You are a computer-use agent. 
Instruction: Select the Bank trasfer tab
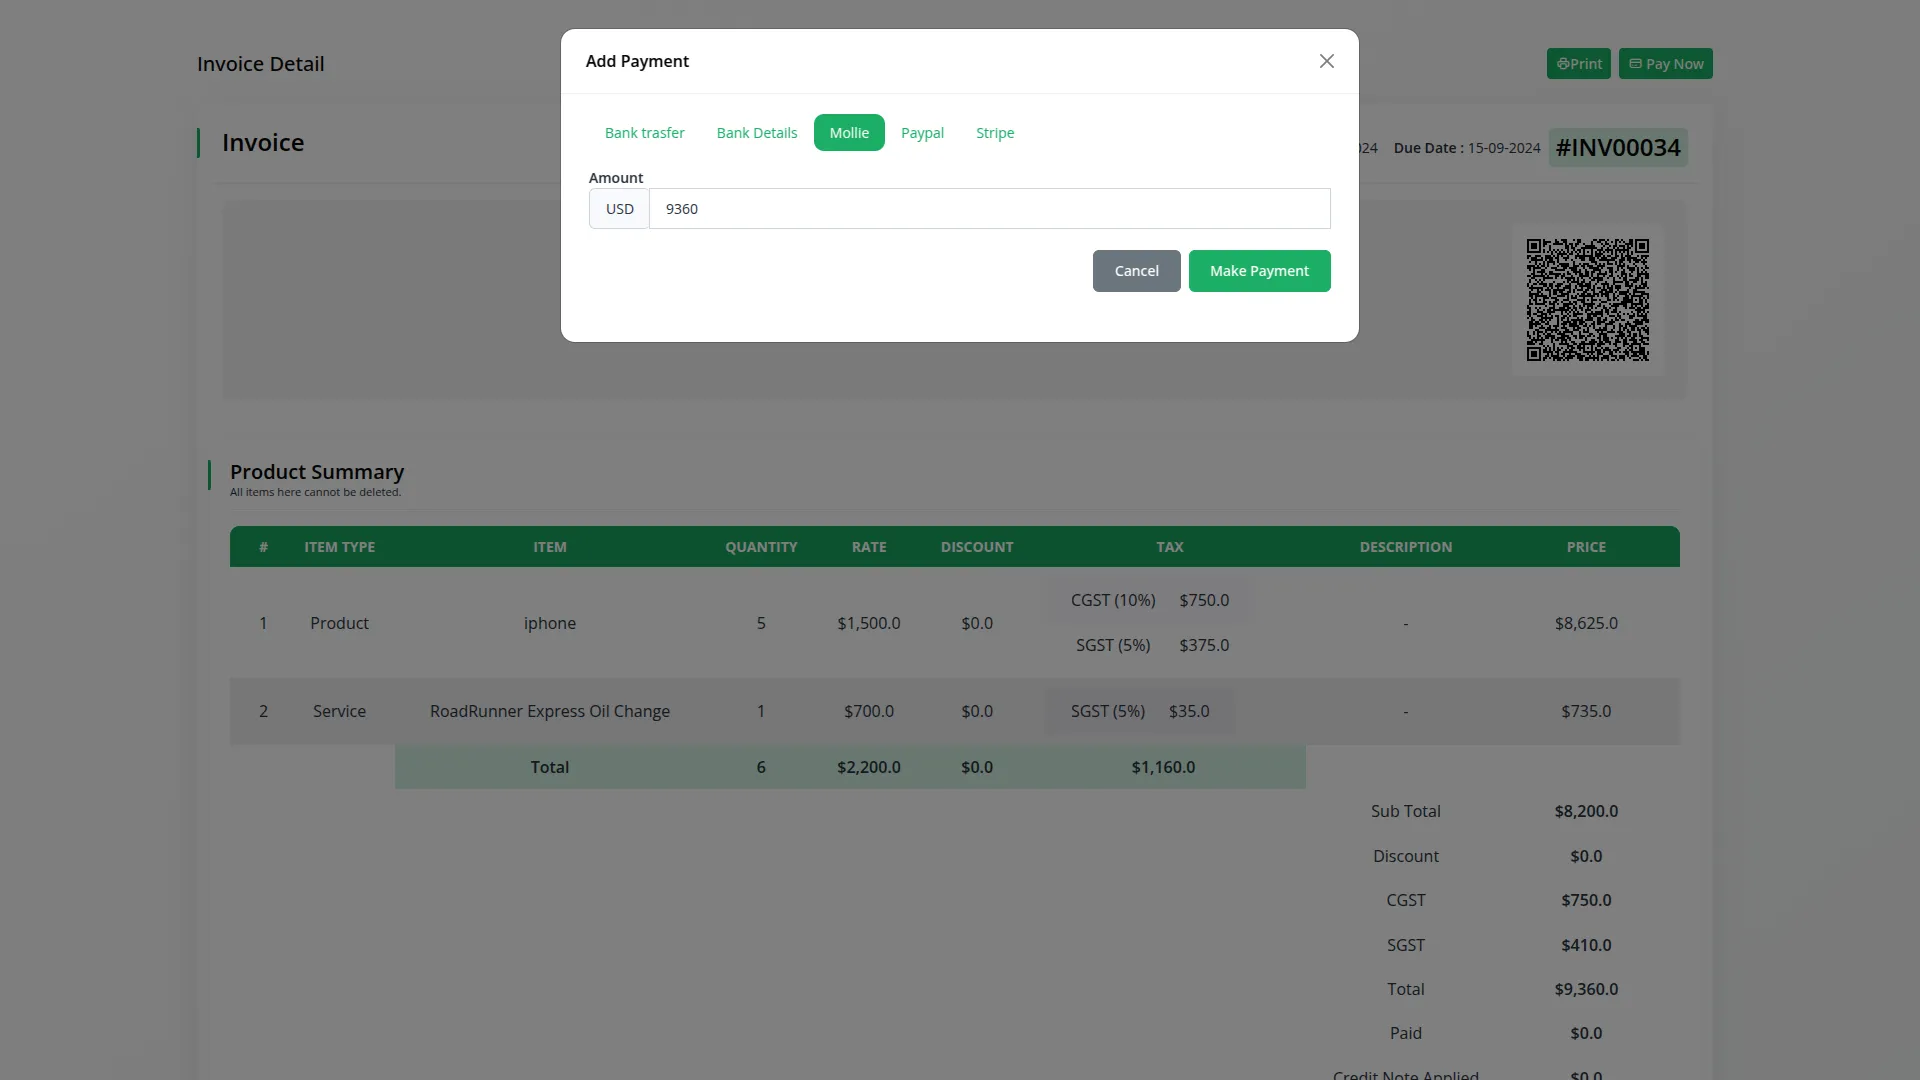click(x=644, y=133)
